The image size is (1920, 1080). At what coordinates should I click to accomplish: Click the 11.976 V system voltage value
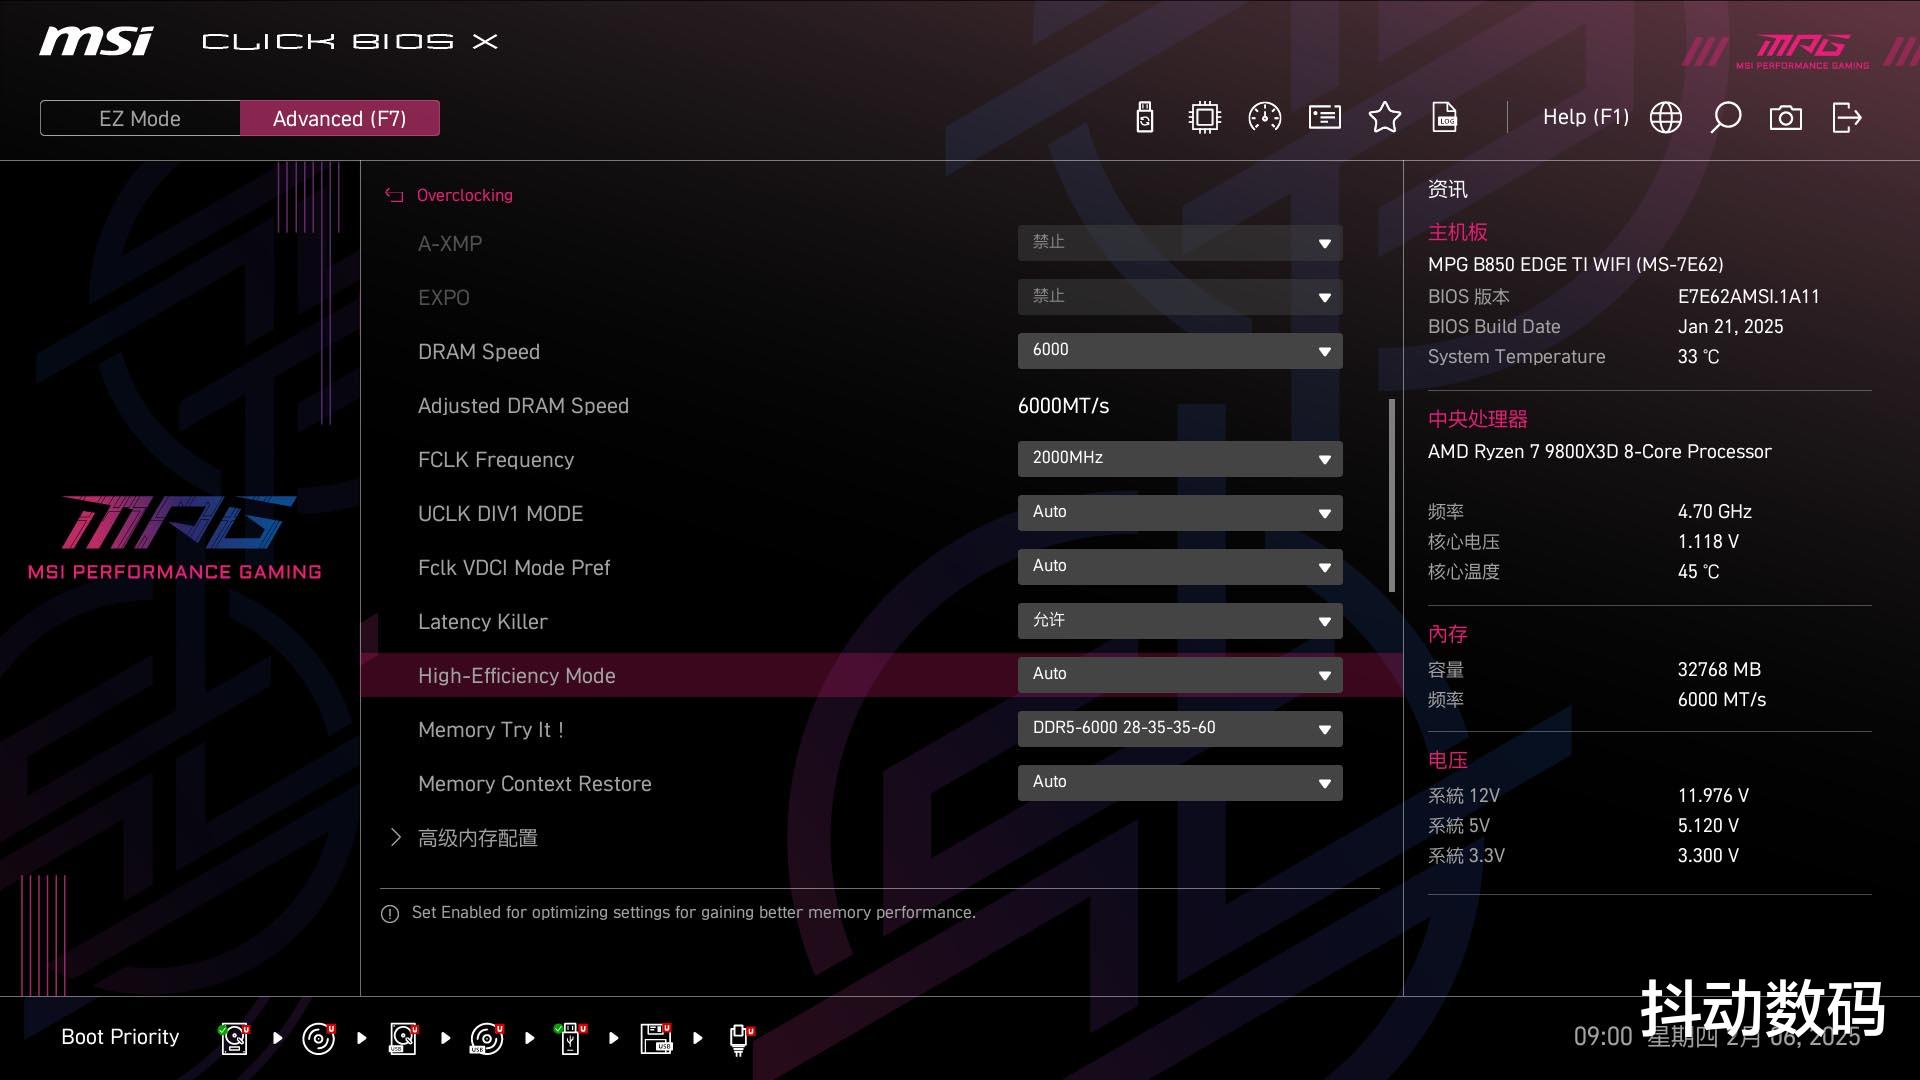[1713, 796]
